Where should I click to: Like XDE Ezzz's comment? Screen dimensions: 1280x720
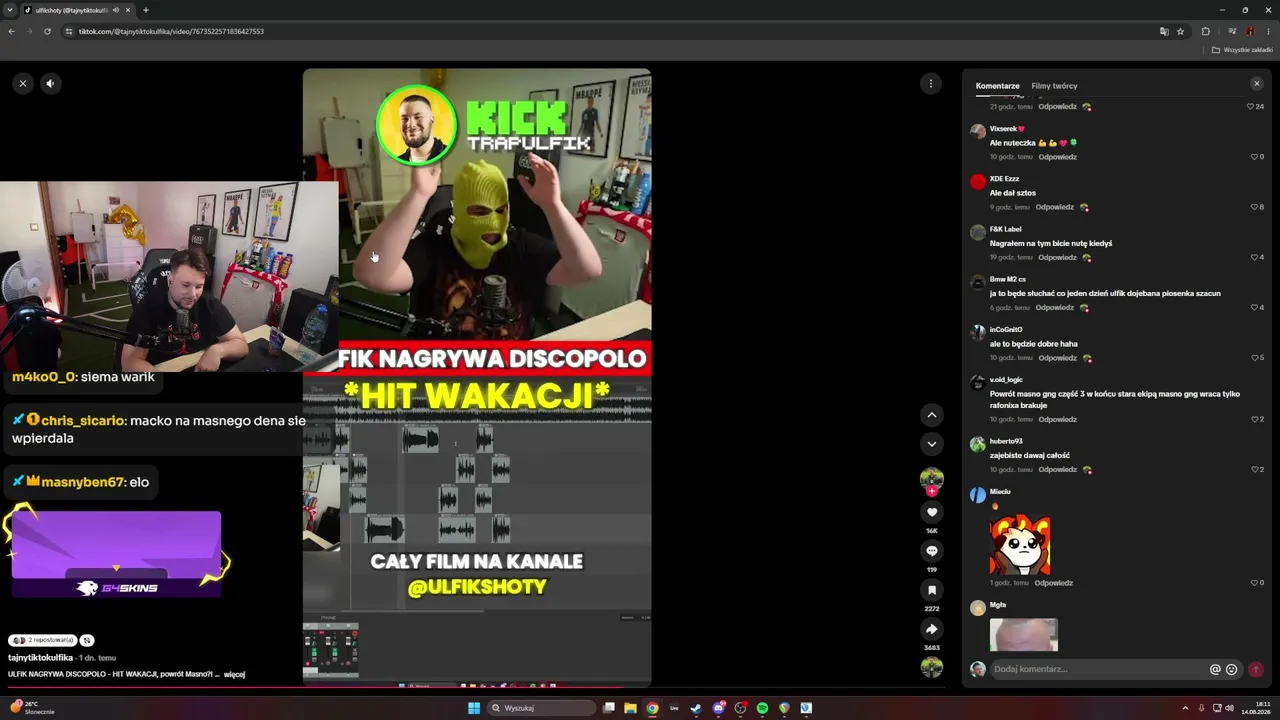click(1254, 207)
